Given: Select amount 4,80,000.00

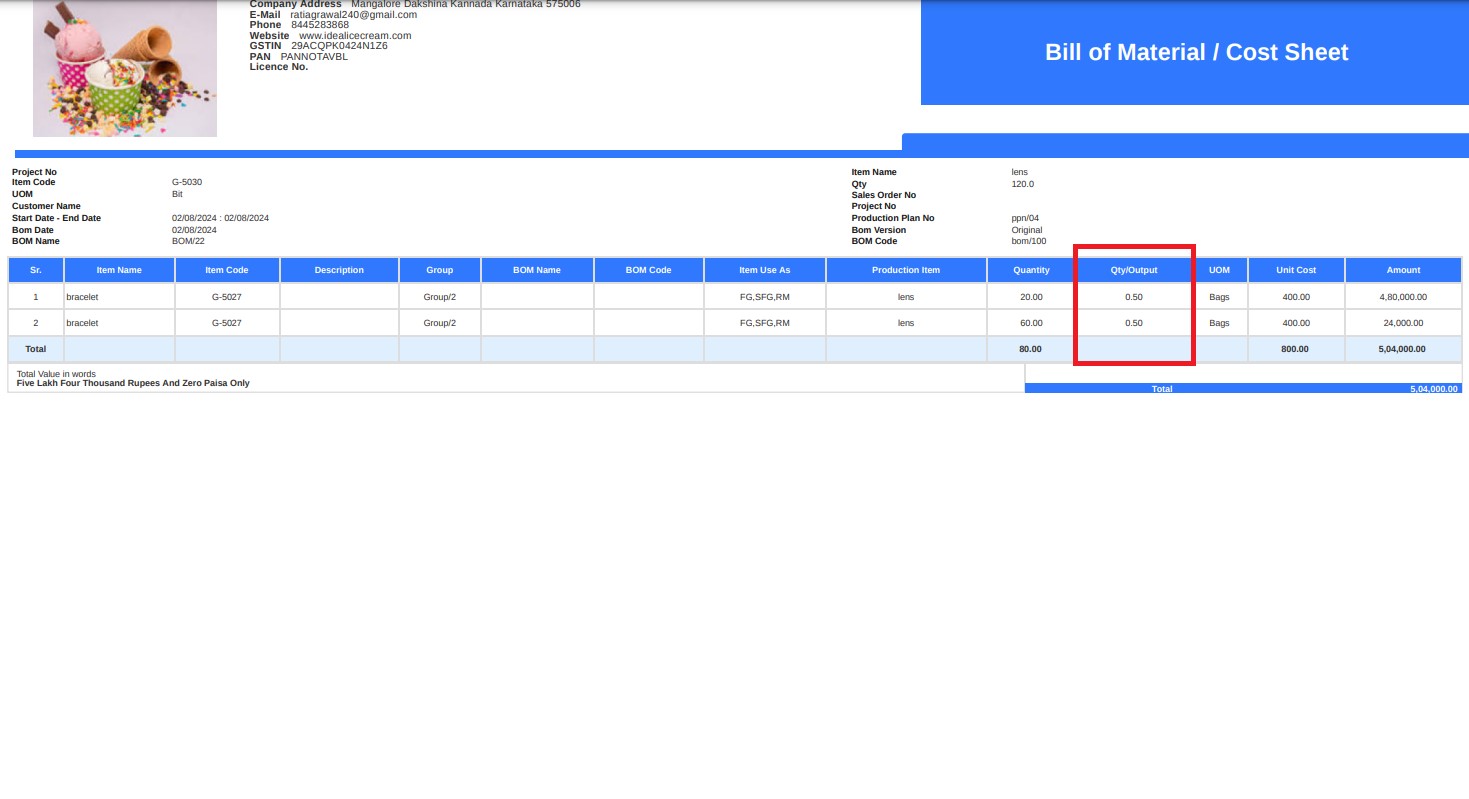Looking at the screenshot, I should click(x=1403, y=297).
